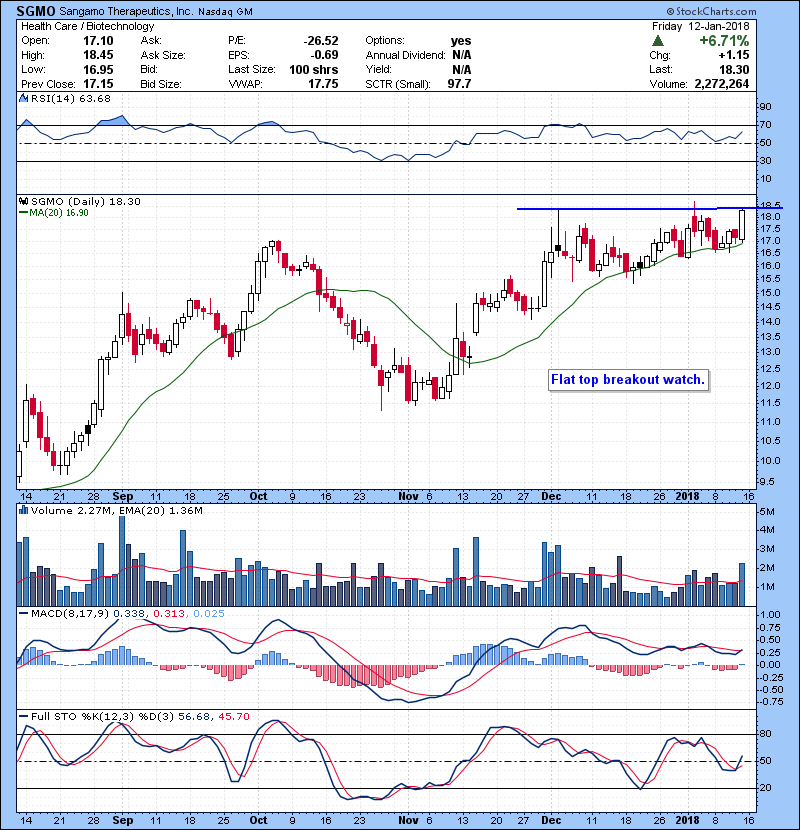Image resolution: width=800 pixels, height=830 pixels.
Task: Click the Full STO %D value 45.70
Action: point(233,716)
